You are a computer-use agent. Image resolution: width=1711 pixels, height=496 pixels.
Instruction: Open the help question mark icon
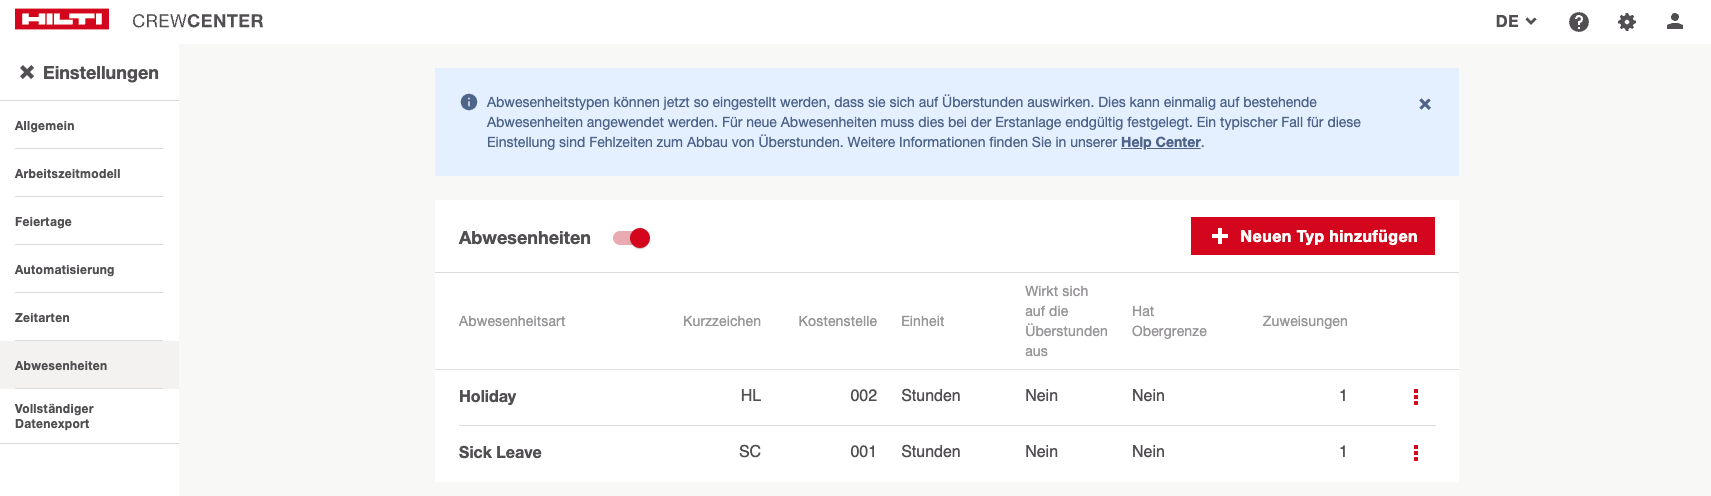(x=1579, y=22)
